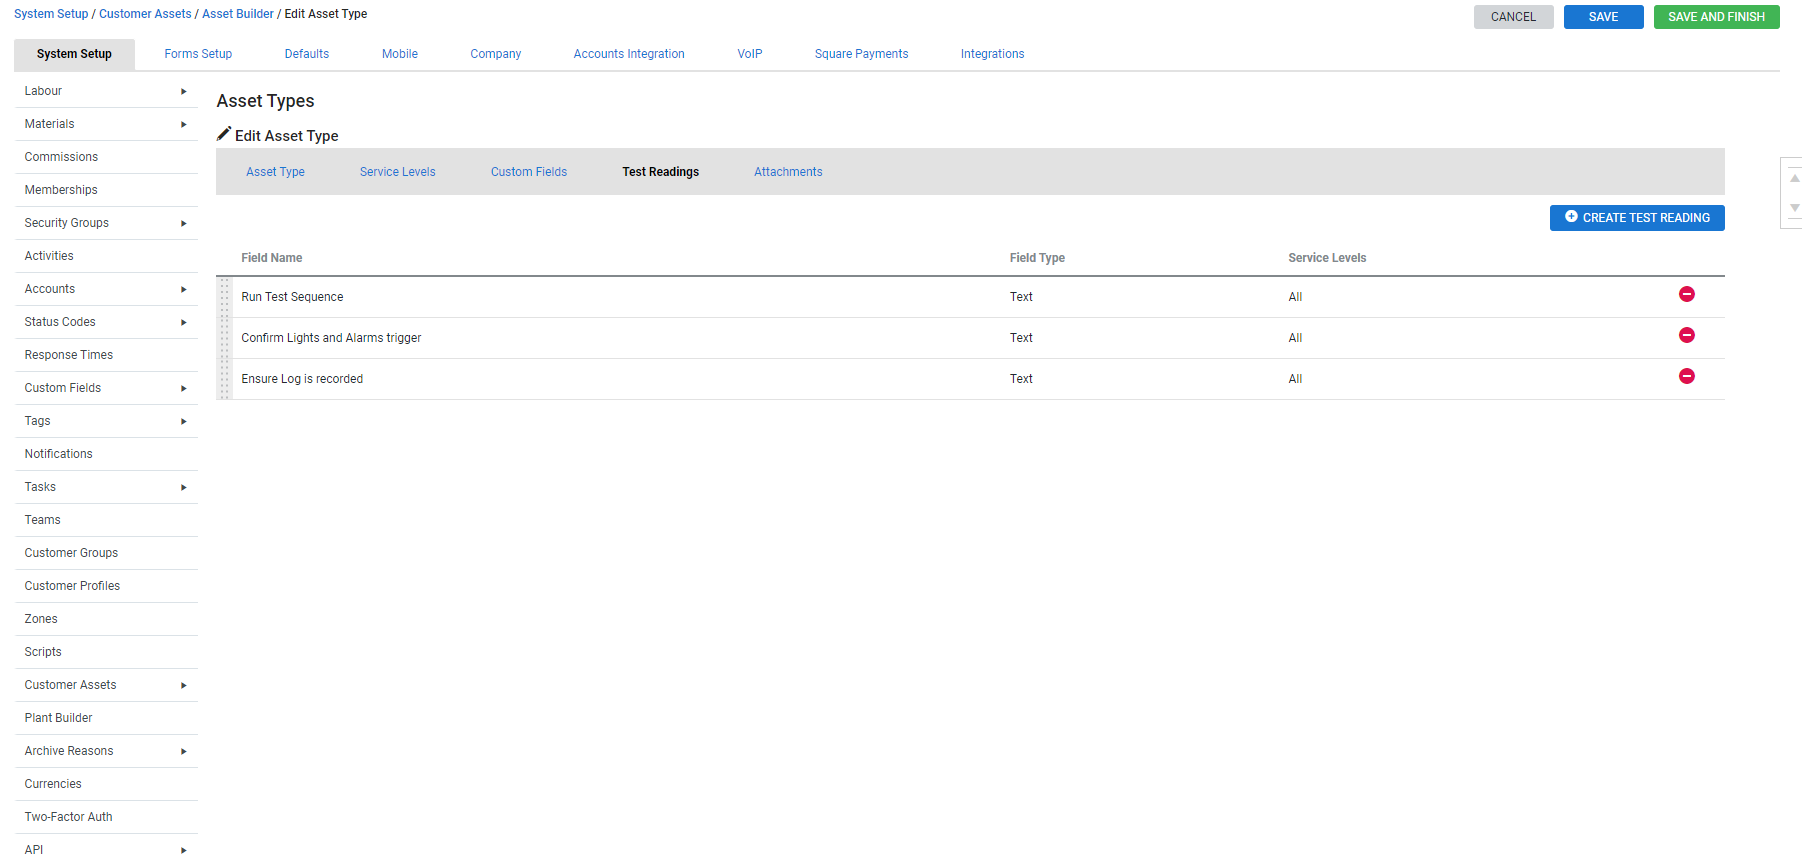
Task: Go to Asset Builder breadcrumb link
Action: [x=237, y=14]
